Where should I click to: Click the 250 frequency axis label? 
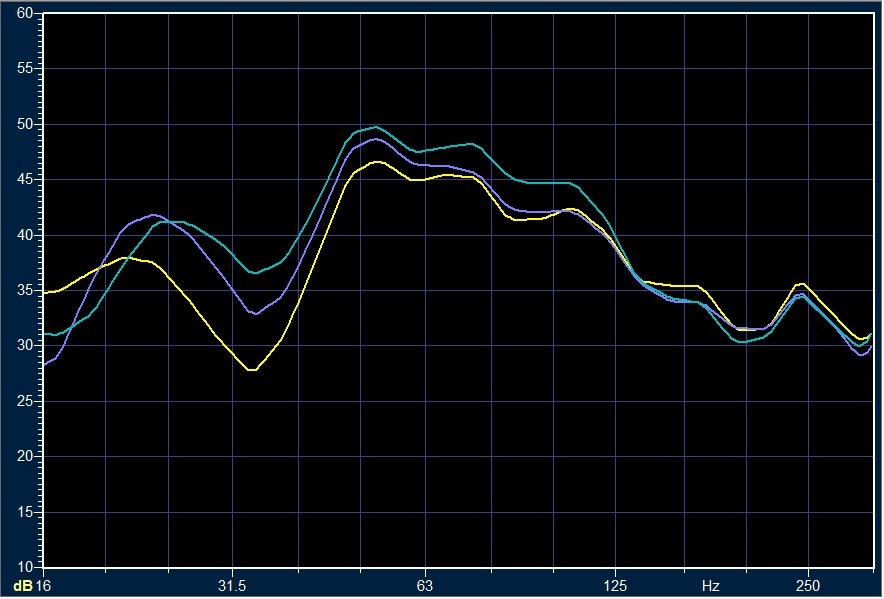[x=808, y=586]
